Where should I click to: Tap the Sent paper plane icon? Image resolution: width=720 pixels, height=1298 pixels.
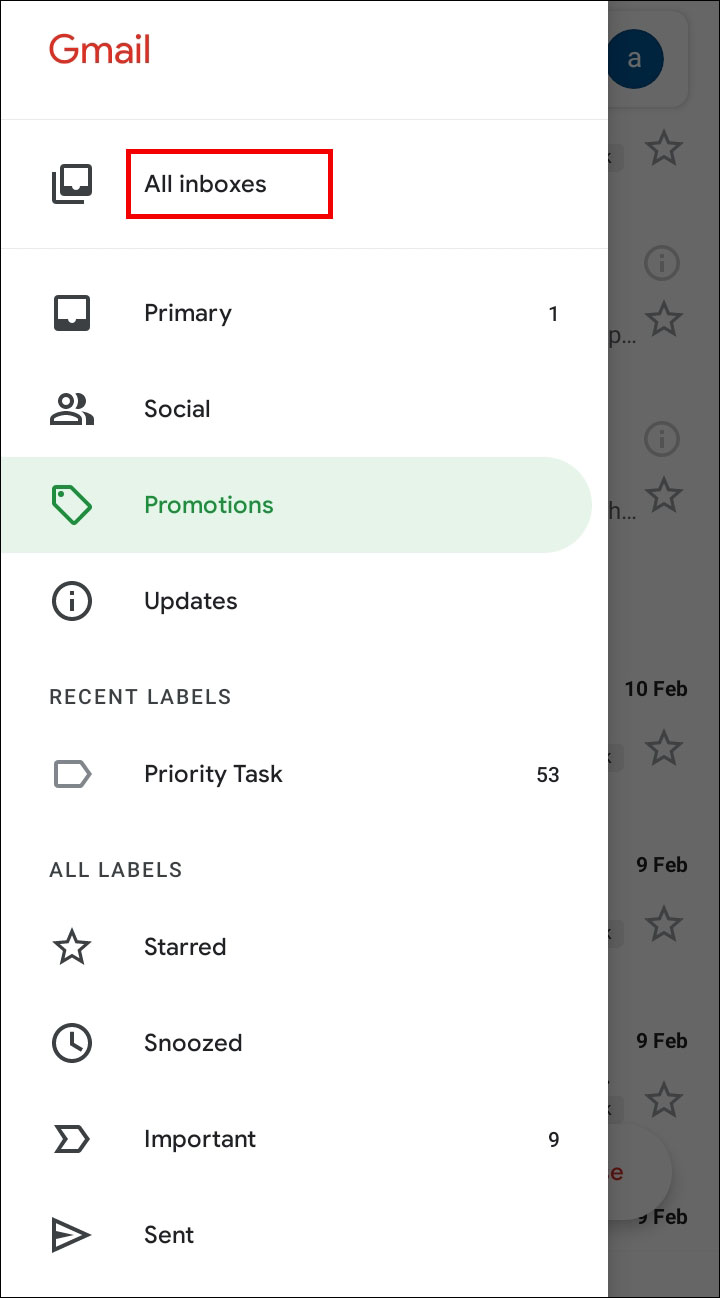click(x=72, y=1235)
